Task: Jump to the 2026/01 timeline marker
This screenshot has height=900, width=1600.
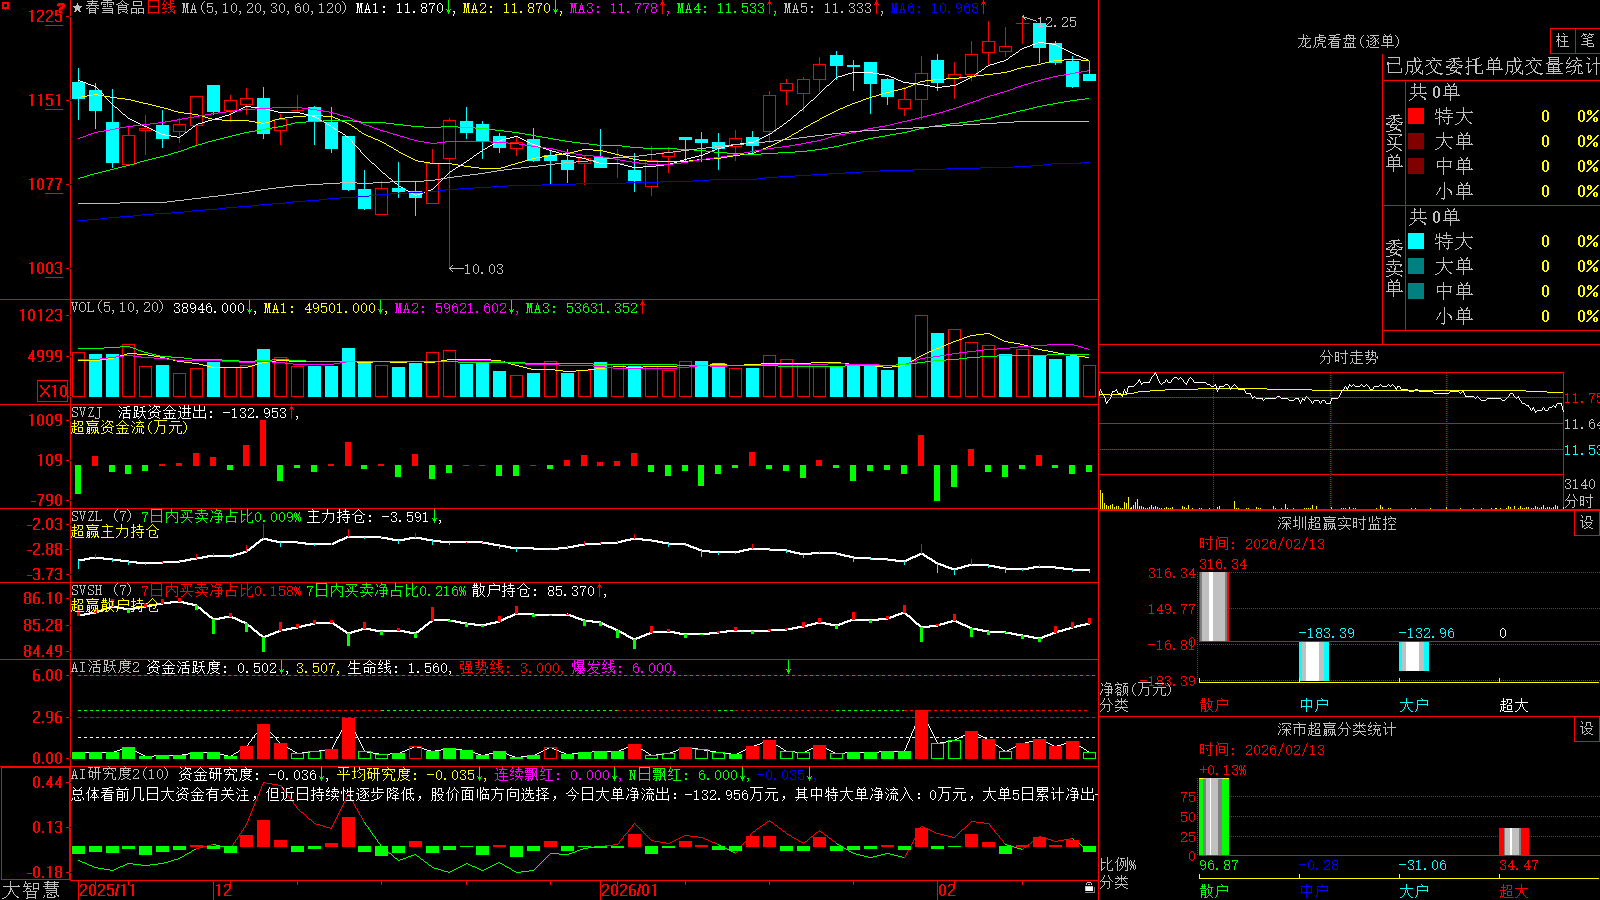Action: (630, 890)
